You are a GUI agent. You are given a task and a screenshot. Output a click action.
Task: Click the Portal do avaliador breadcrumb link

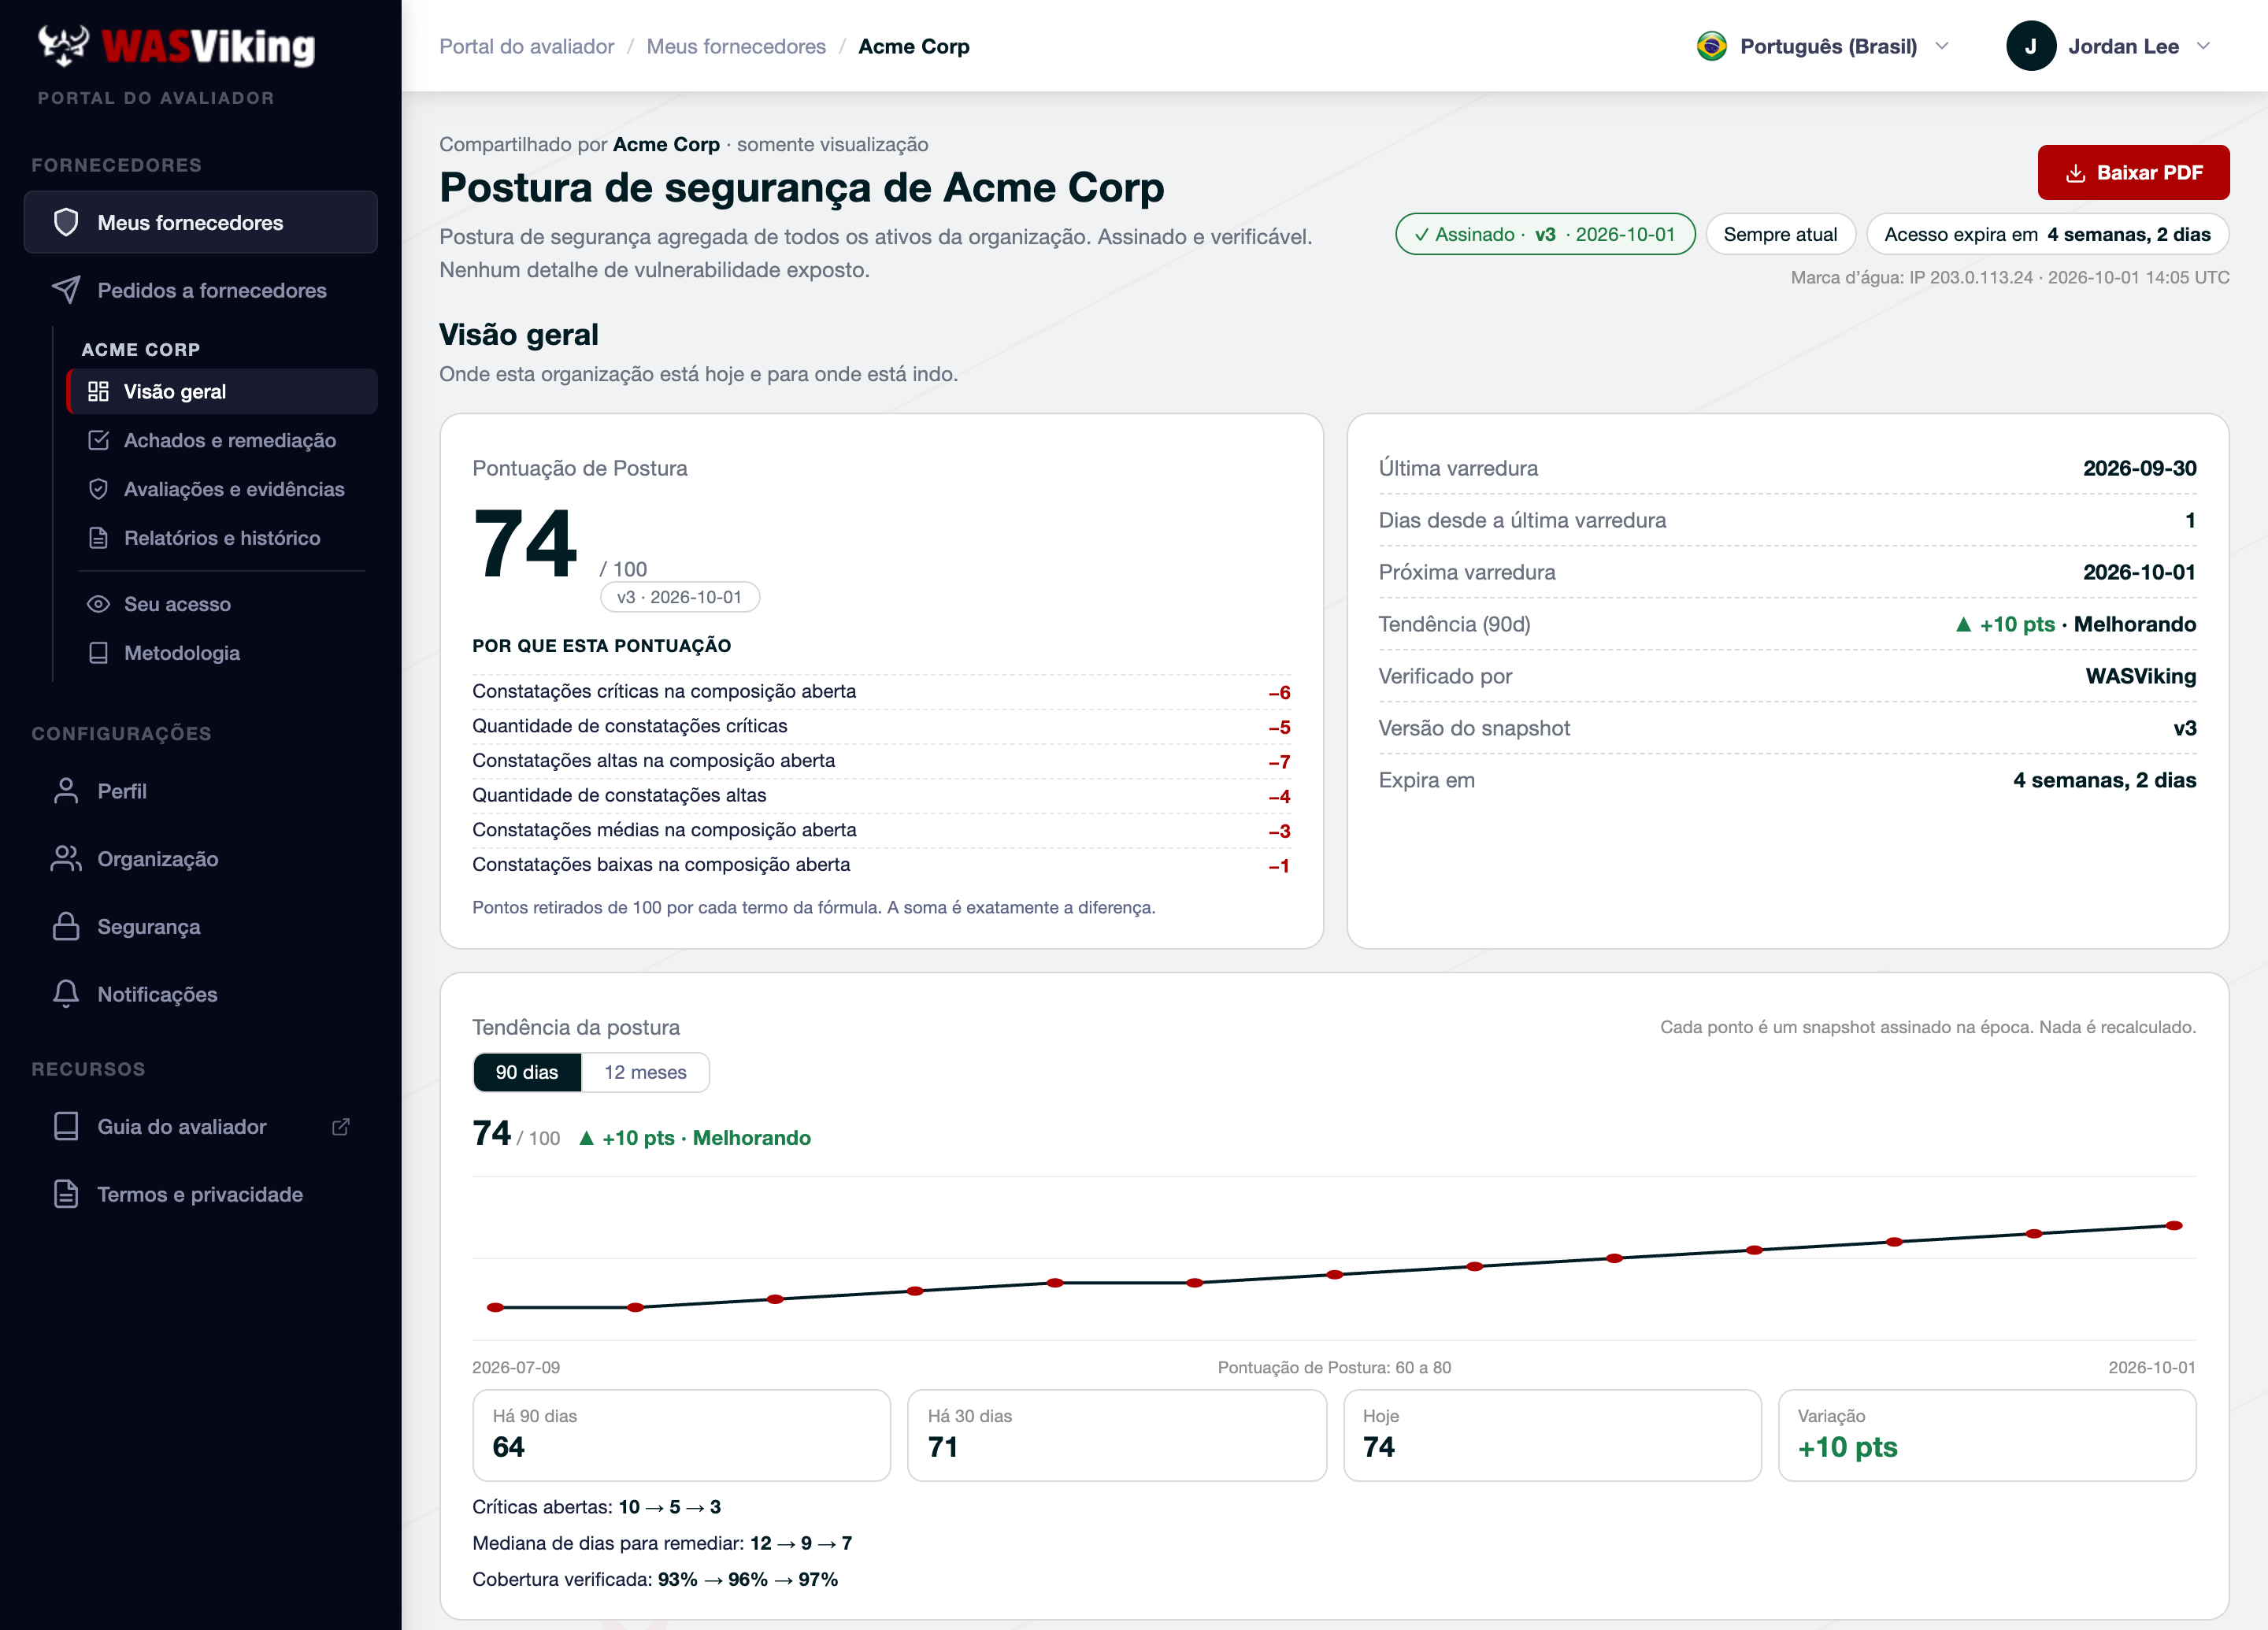pos(527,46)
